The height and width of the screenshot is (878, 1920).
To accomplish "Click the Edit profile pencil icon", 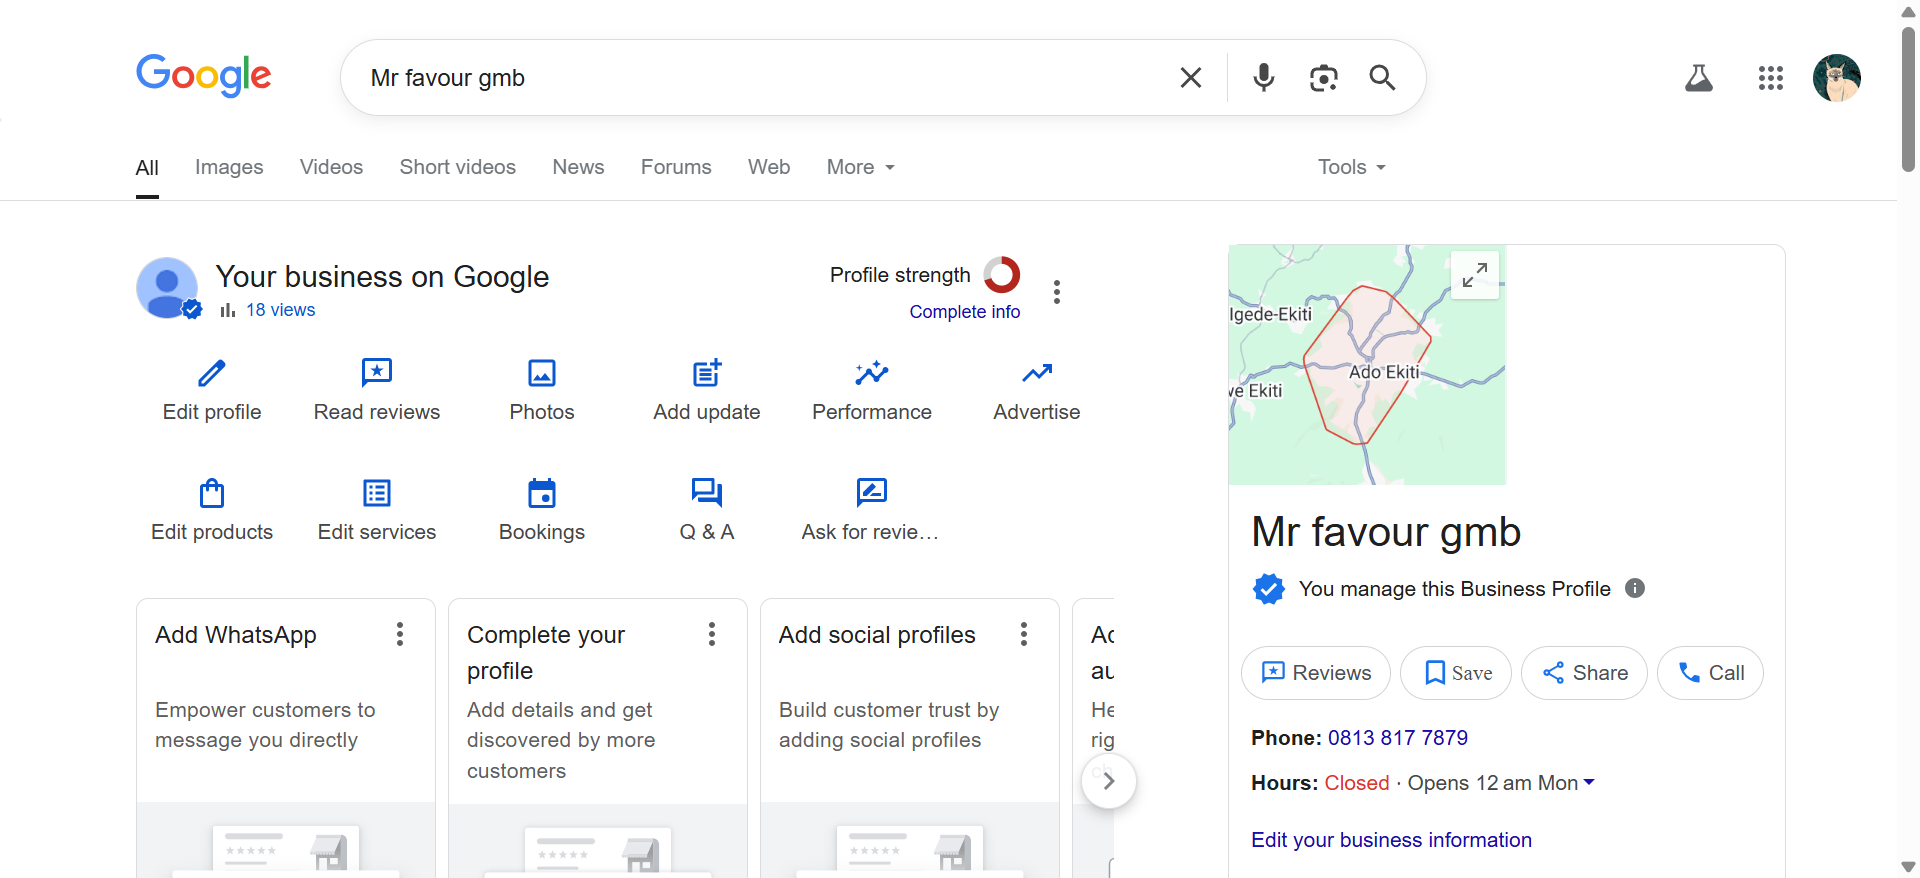I will pyautogui.click(x=212, y=374).
